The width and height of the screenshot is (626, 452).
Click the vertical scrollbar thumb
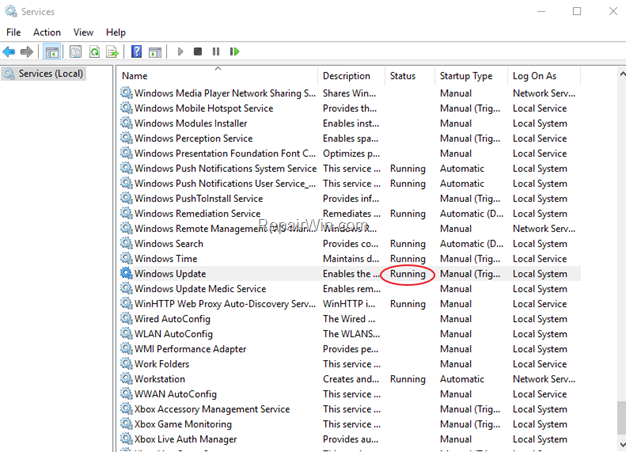622,417
